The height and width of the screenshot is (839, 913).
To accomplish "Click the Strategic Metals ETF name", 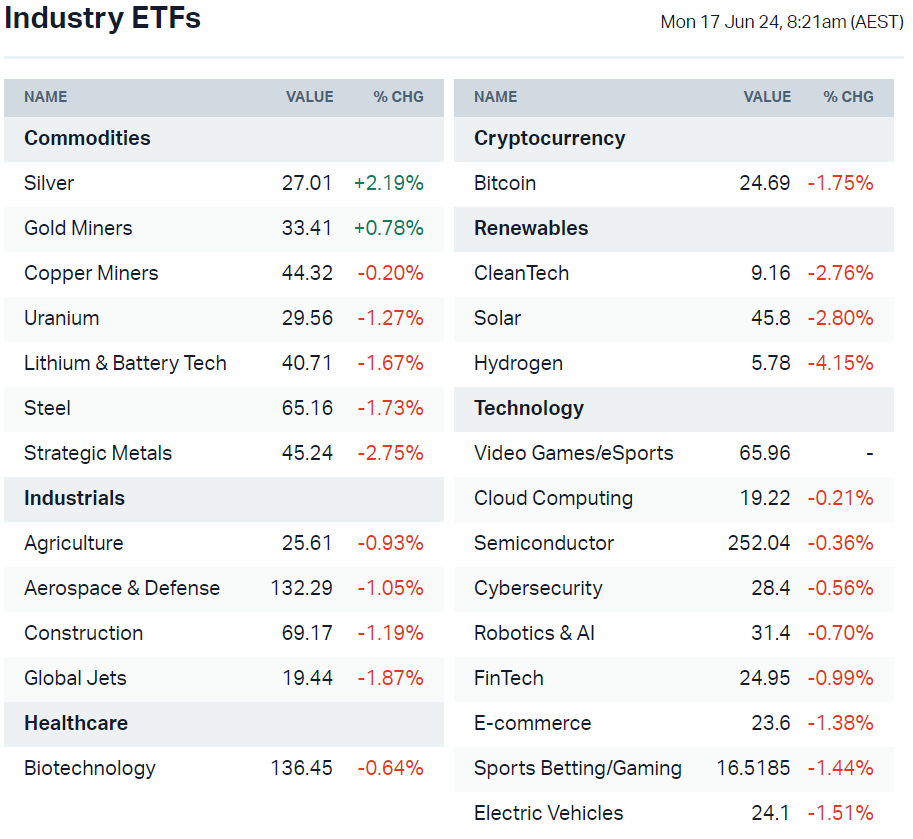I will pyautogui.click(x=98, y=453).
